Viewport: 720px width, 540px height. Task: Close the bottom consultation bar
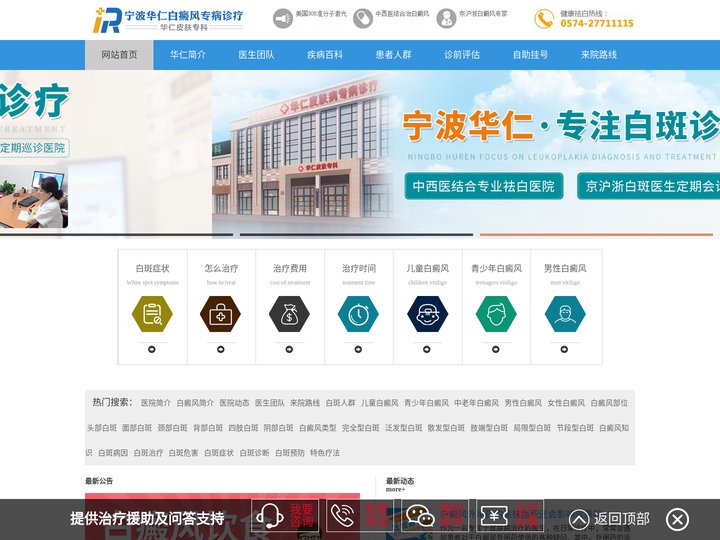677,519
